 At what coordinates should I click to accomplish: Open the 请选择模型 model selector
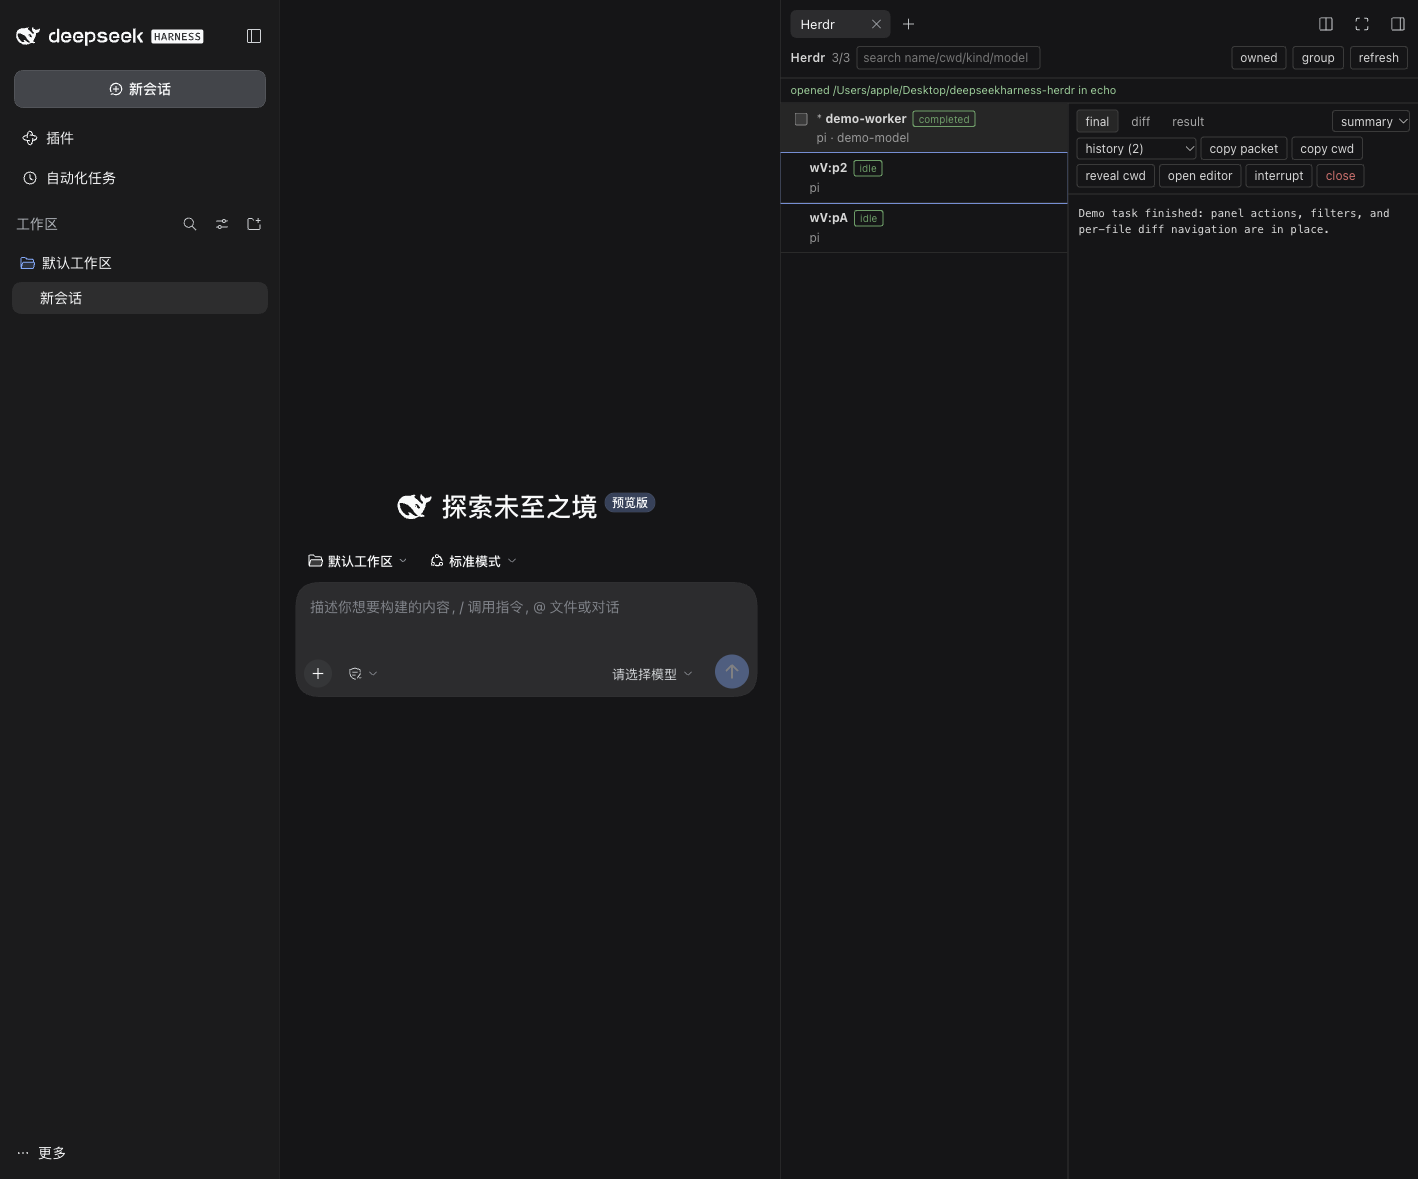point(652,674)
